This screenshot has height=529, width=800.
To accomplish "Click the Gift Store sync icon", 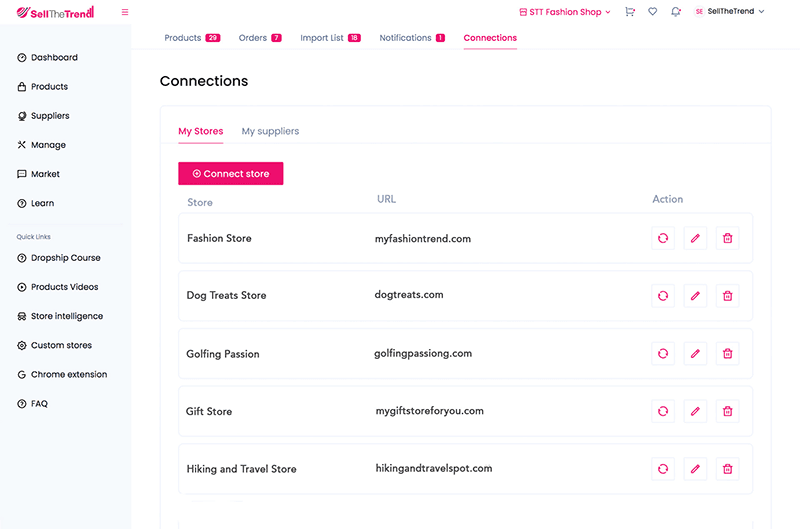I will (x=662, y=411).
